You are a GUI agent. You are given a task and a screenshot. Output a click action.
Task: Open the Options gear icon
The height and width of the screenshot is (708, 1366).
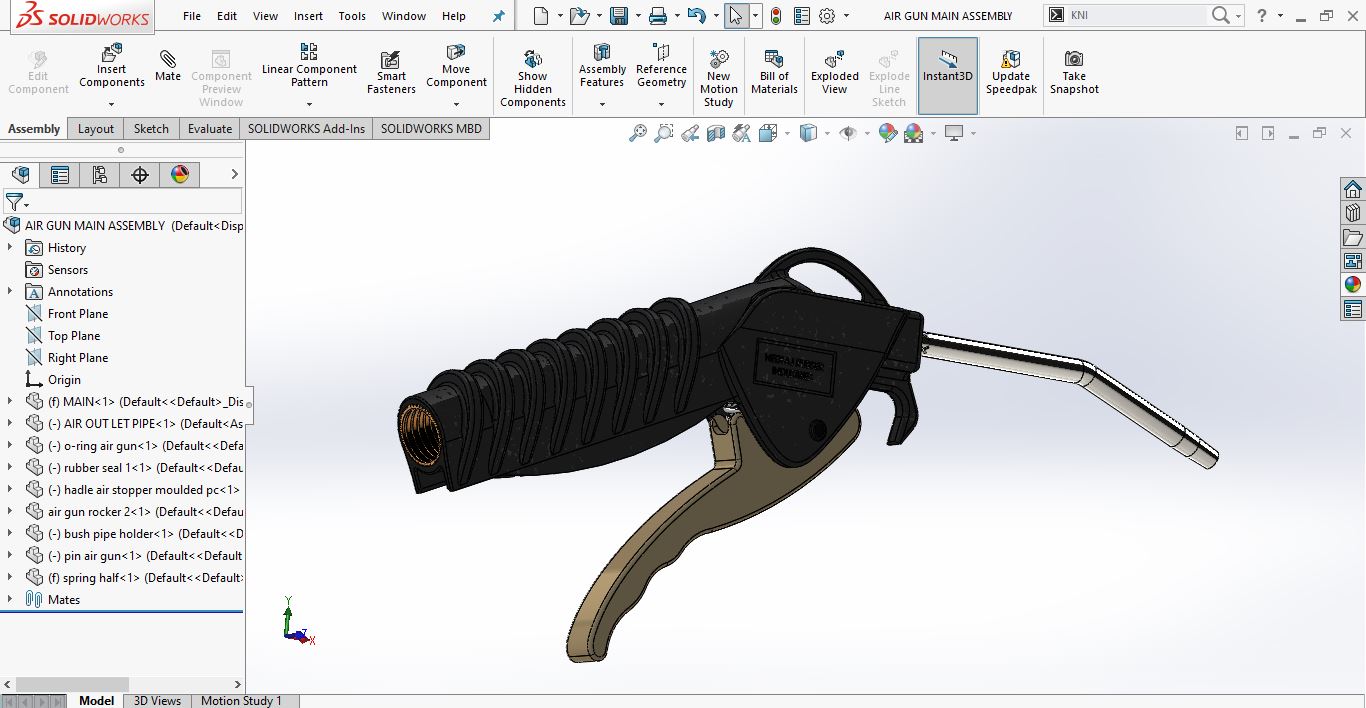(x=827, y=16)
